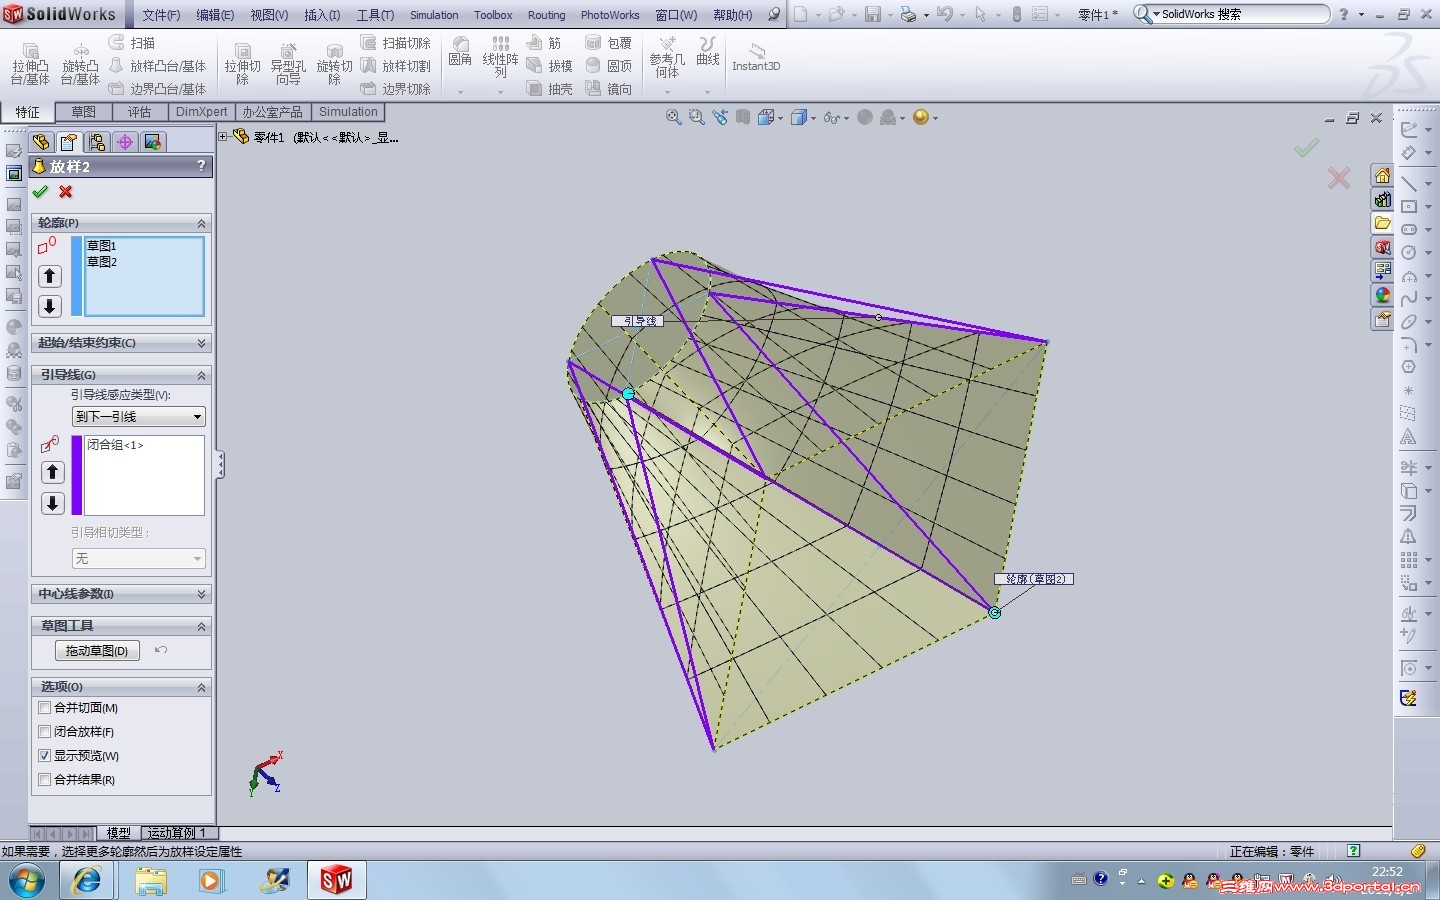Select 草图2 in the profiles list
This screenshot has width=1440, height=900.
pos(102,262)
